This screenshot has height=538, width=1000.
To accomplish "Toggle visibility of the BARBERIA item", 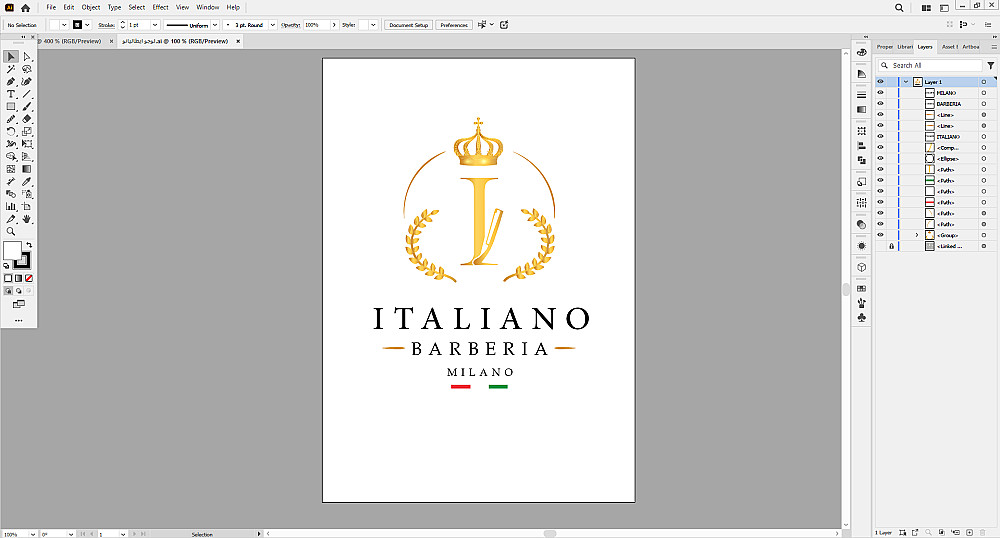I will coord(880,104).
